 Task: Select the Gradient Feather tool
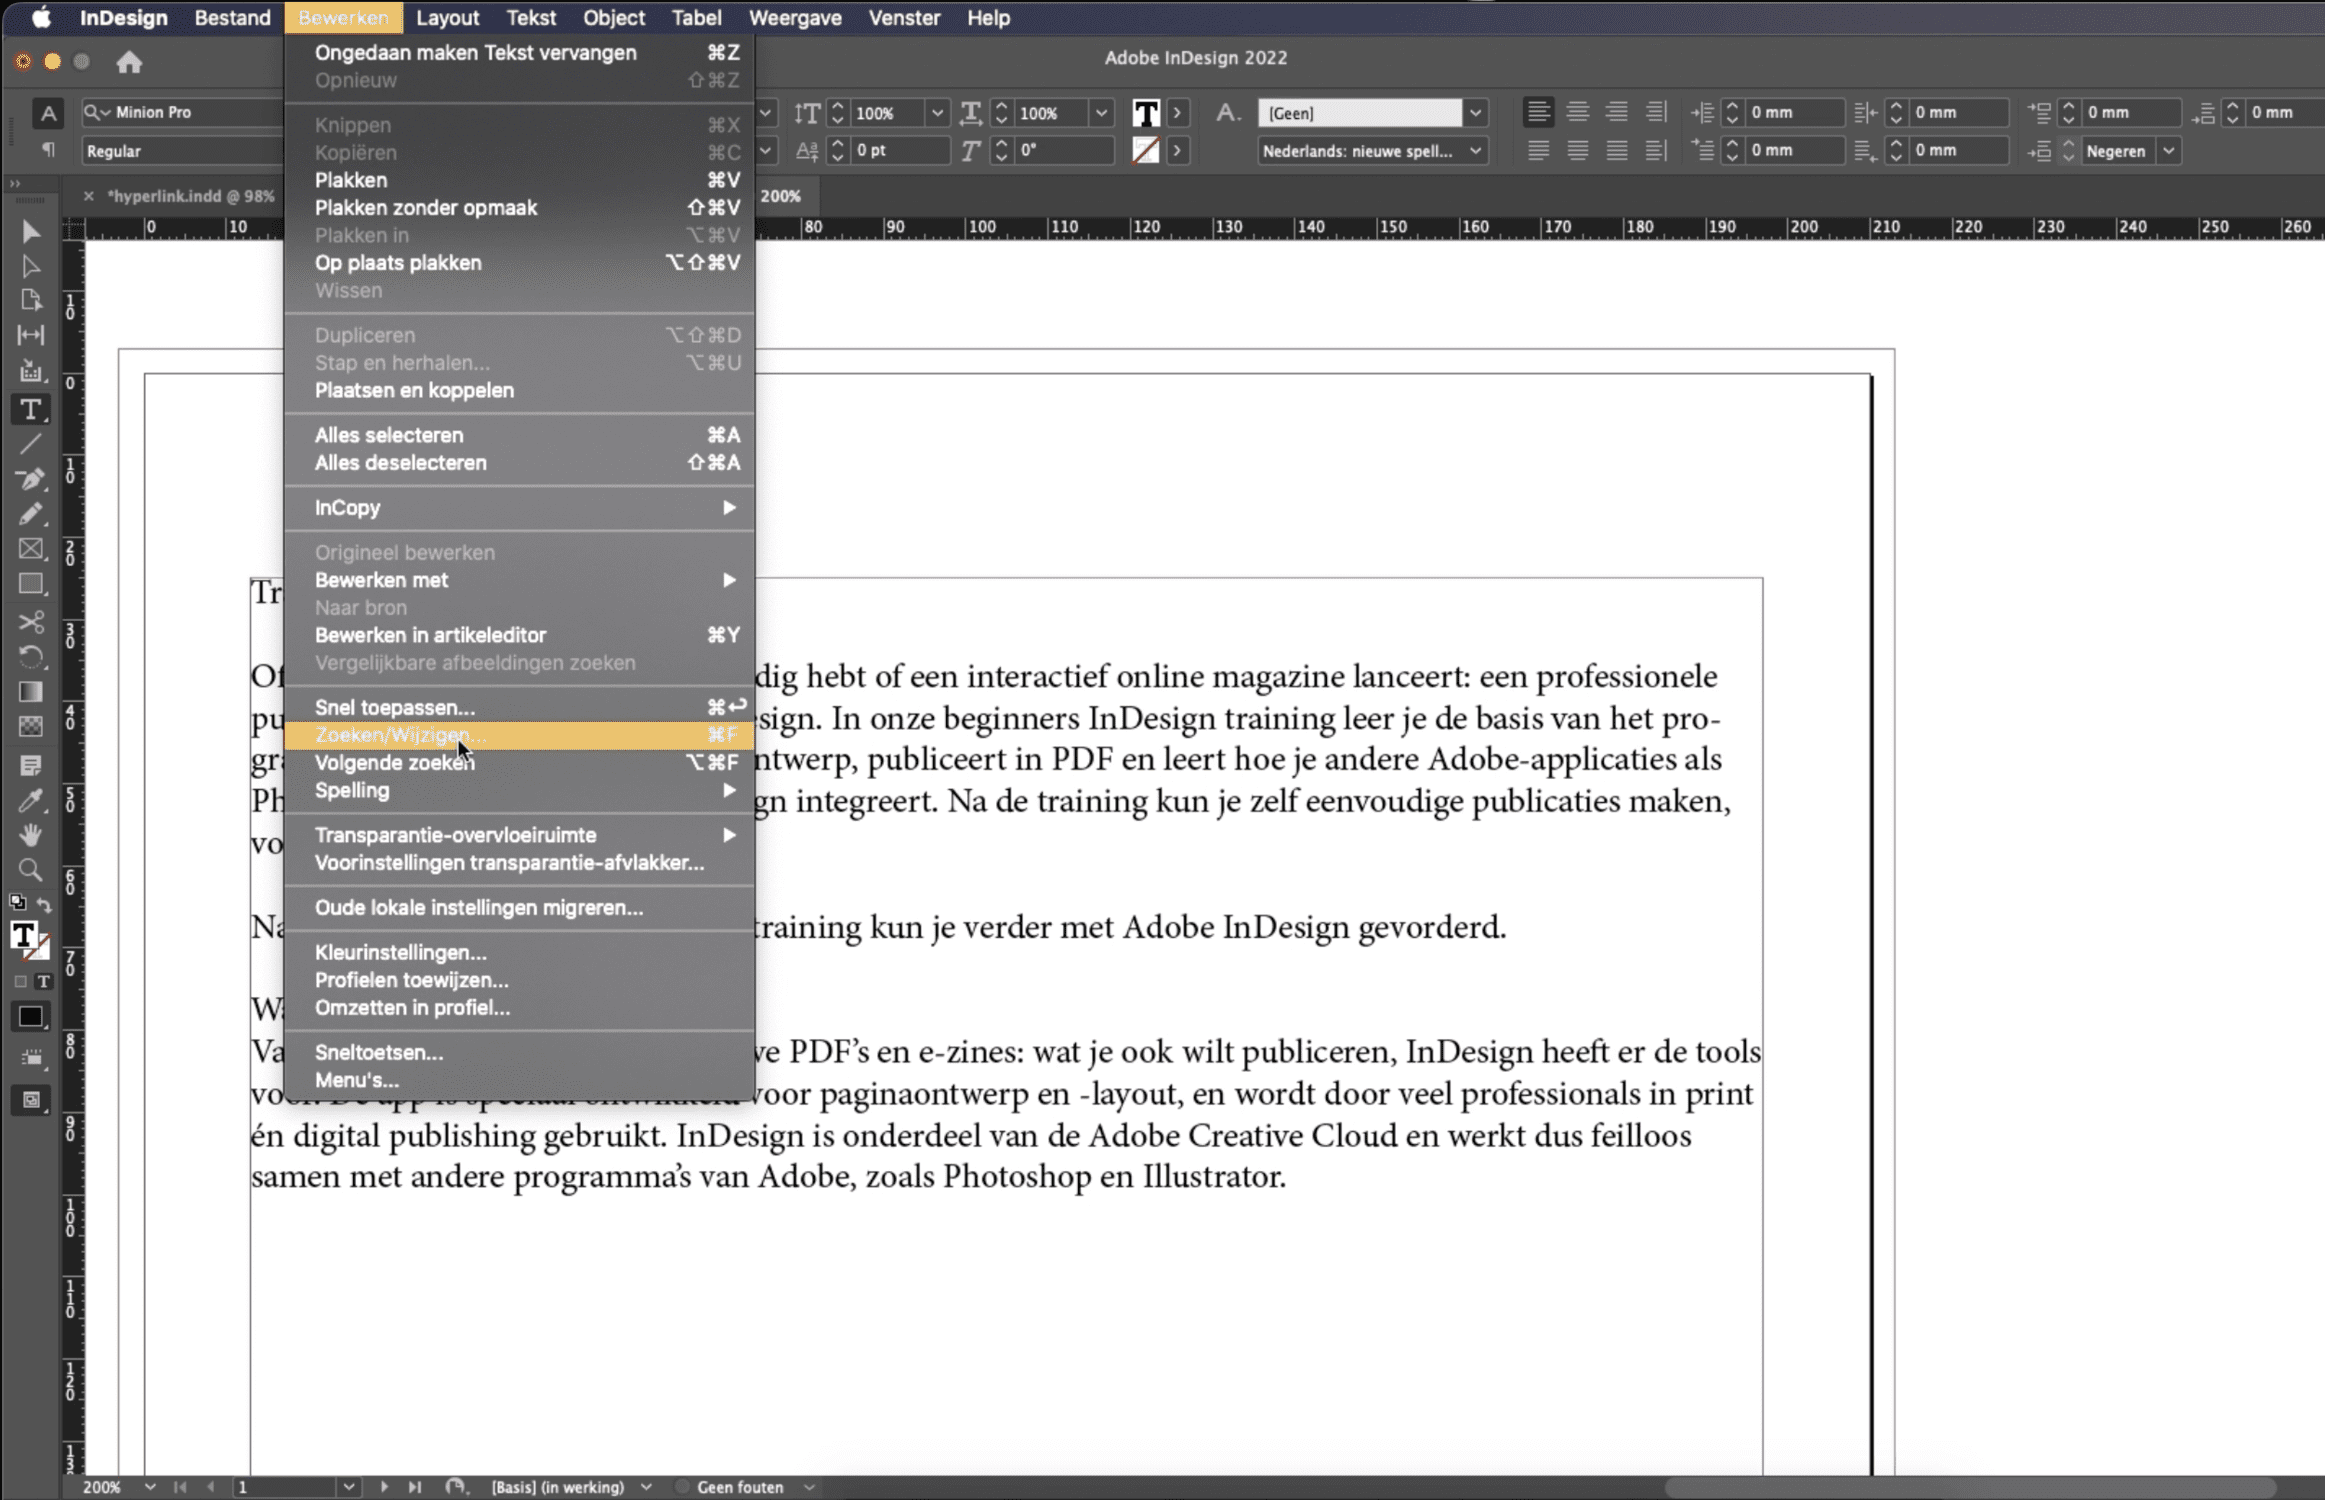point(31,727)
